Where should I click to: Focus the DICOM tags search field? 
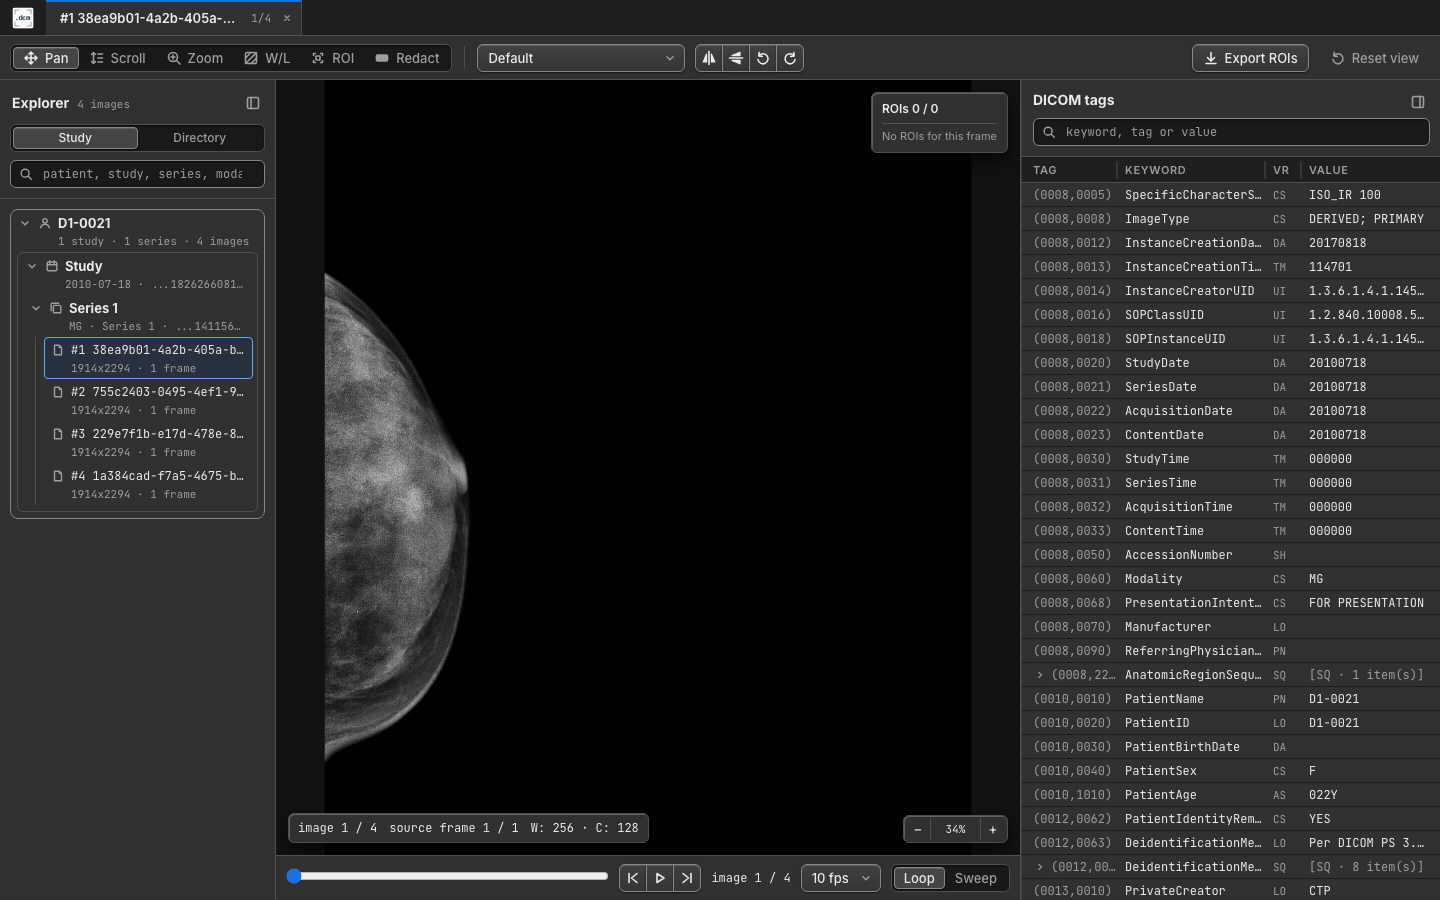pos(1231,132)
